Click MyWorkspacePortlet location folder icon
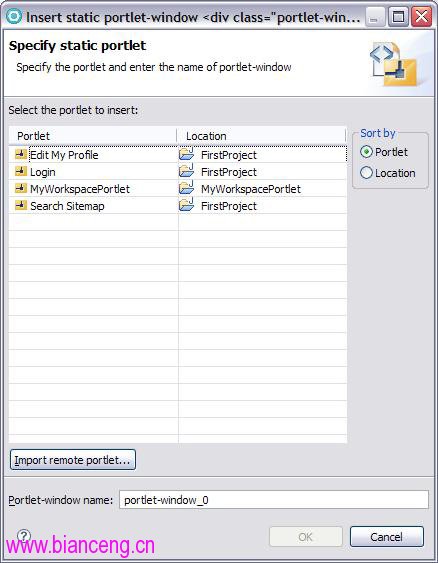 186,187
